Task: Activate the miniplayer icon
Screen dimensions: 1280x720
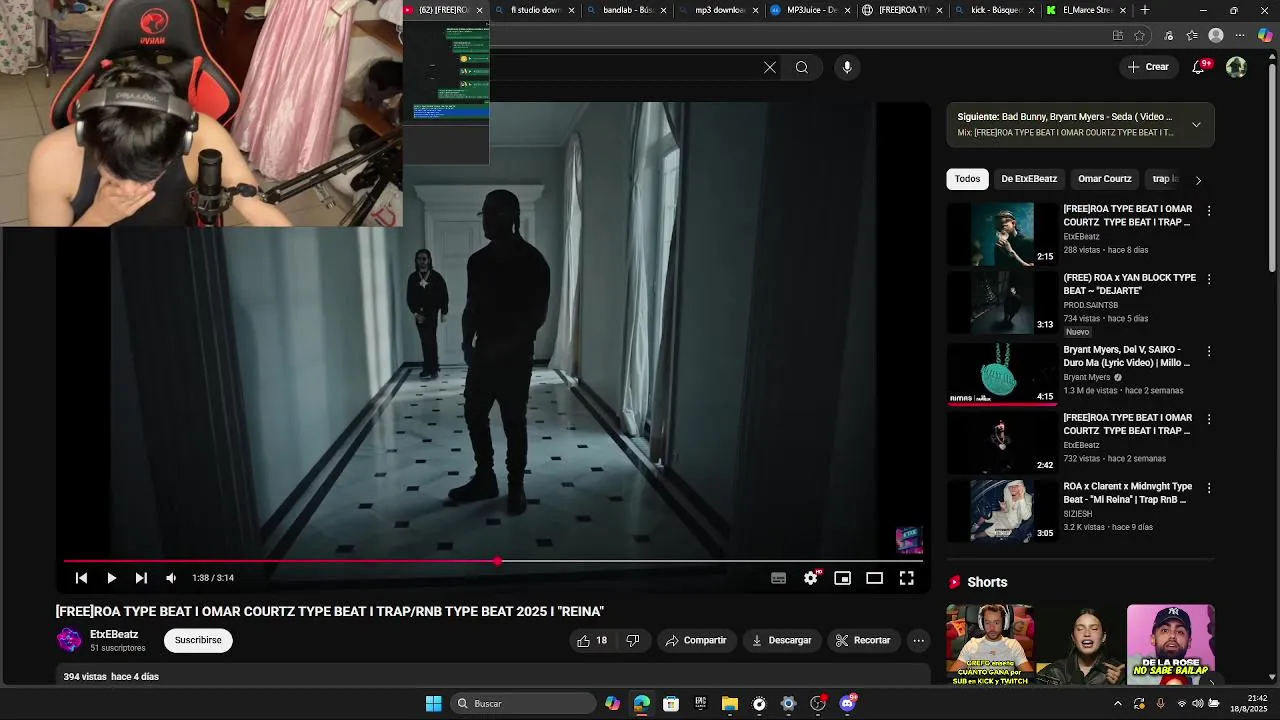Action: point(843,578)
